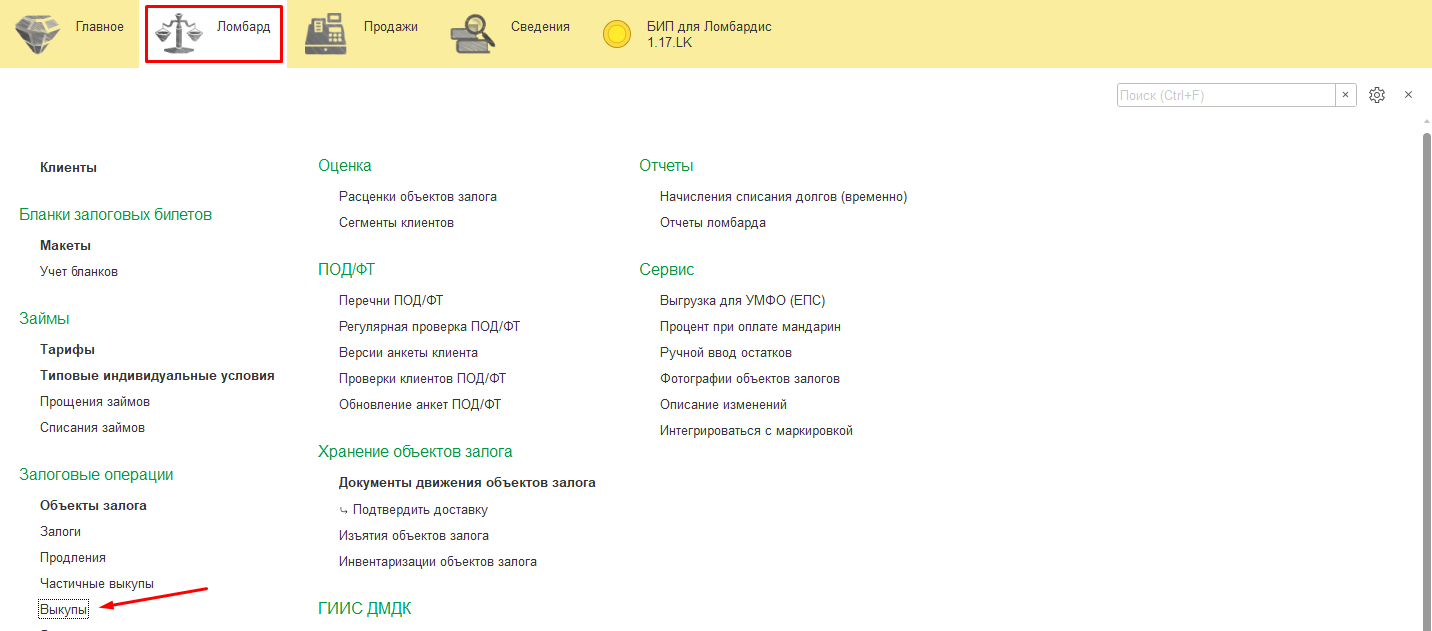
Task: Open Начисления списания долгов (временно)
Action: coord(784,197)
